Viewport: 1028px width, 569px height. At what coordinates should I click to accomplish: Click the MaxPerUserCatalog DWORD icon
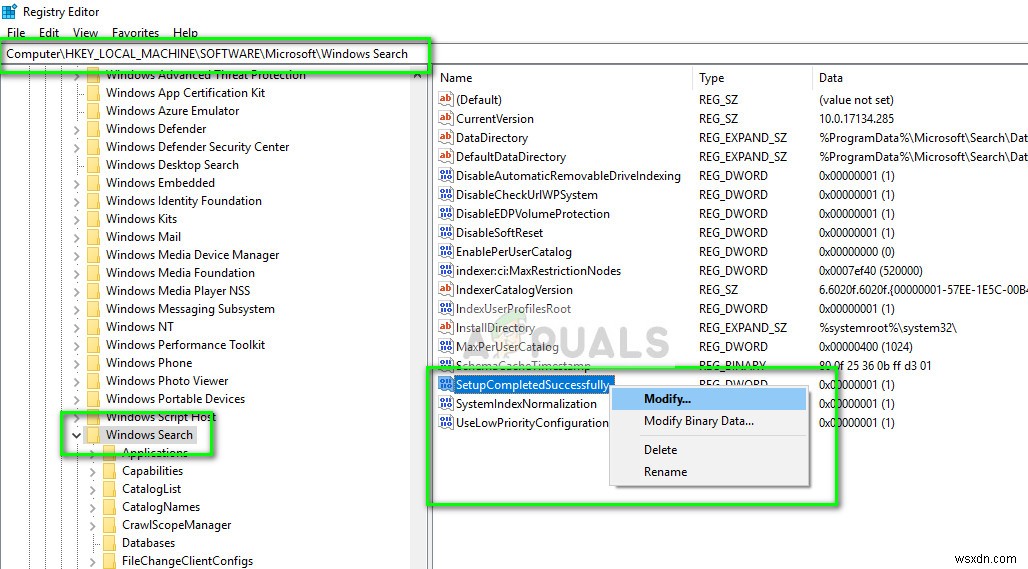click(446, 346)
